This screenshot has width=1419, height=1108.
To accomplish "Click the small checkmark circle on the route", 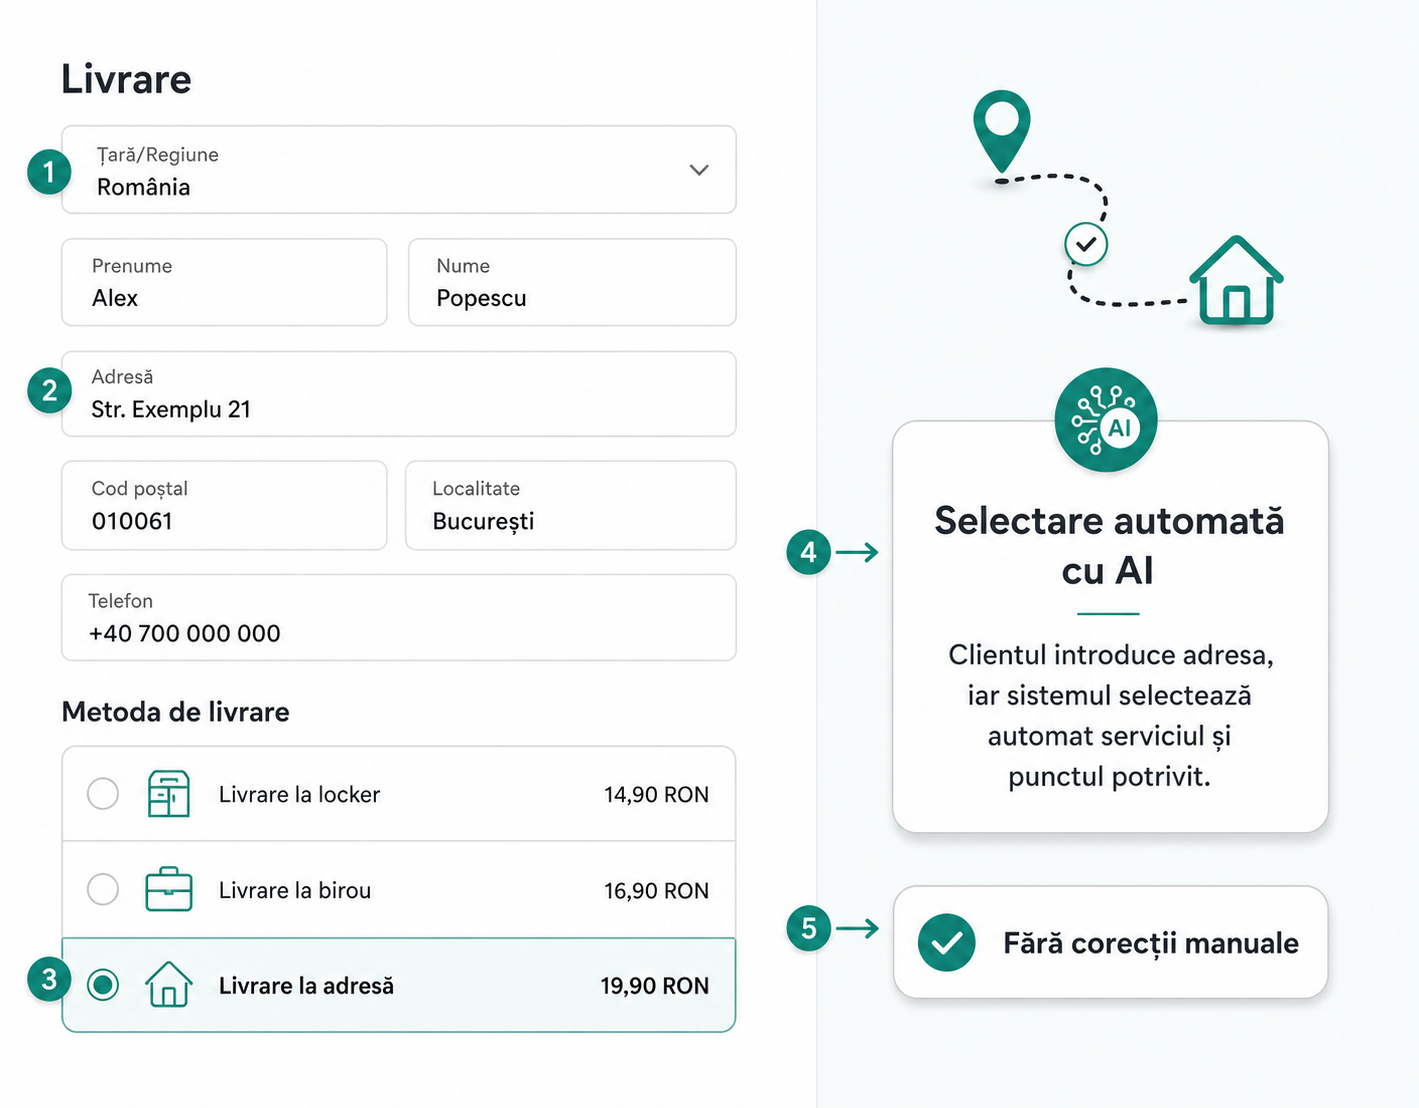I will tap(1086, 244).
